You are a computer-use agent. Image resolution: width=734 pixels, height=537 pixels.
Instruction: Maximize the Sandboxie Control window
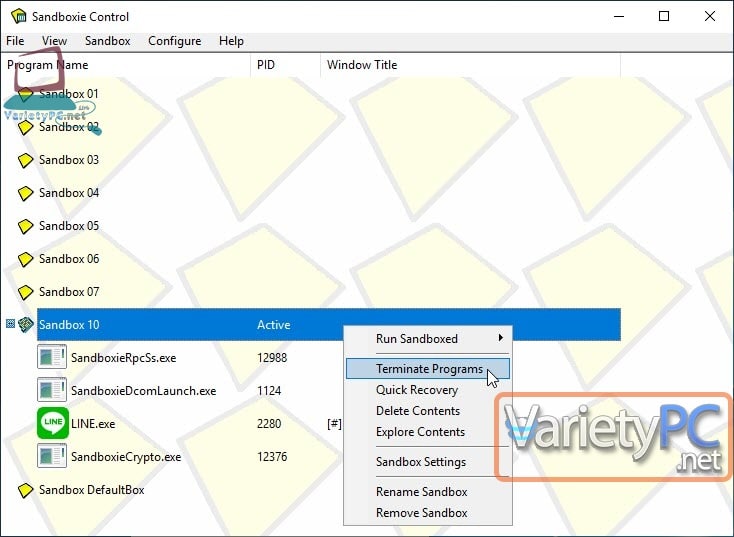(664, 16)
